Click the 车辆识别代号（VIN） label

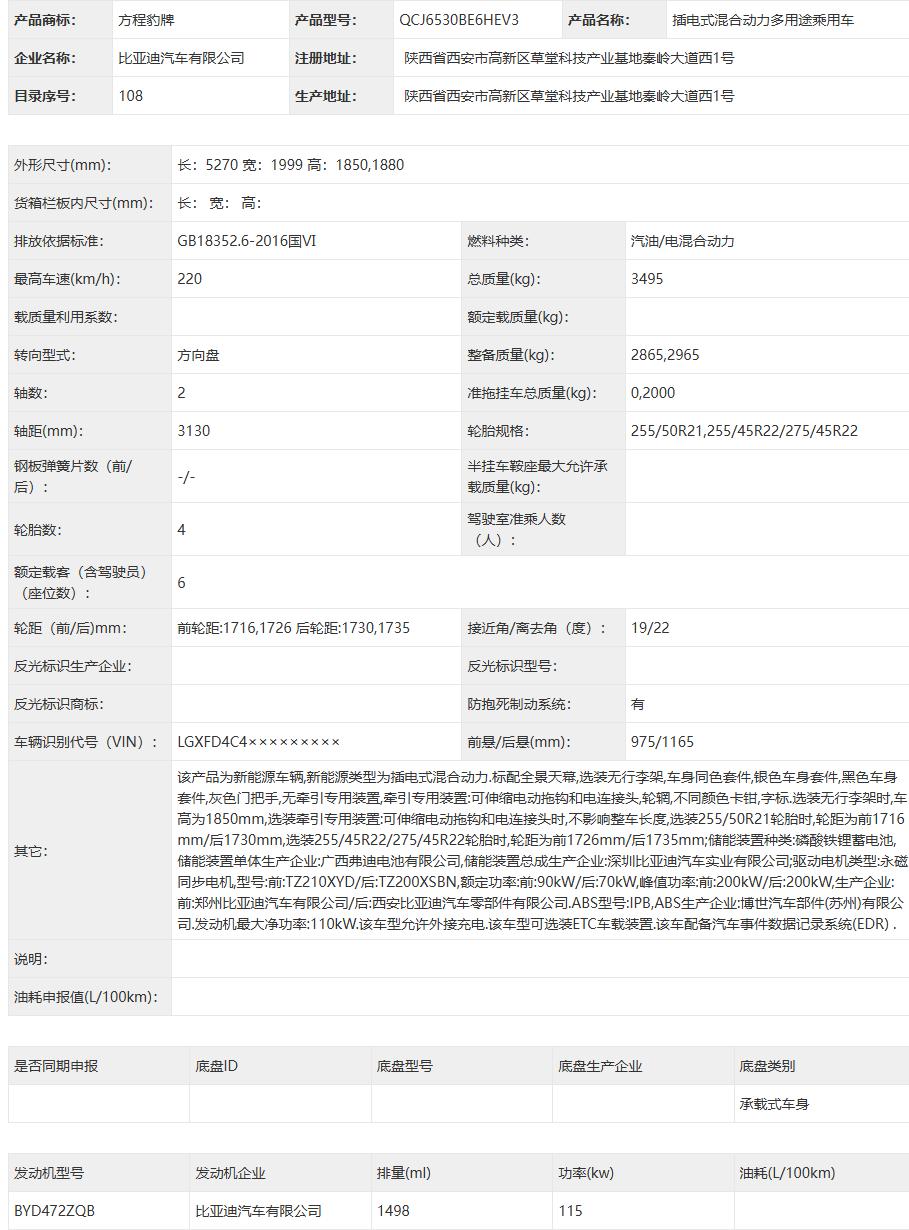(86, 742)
